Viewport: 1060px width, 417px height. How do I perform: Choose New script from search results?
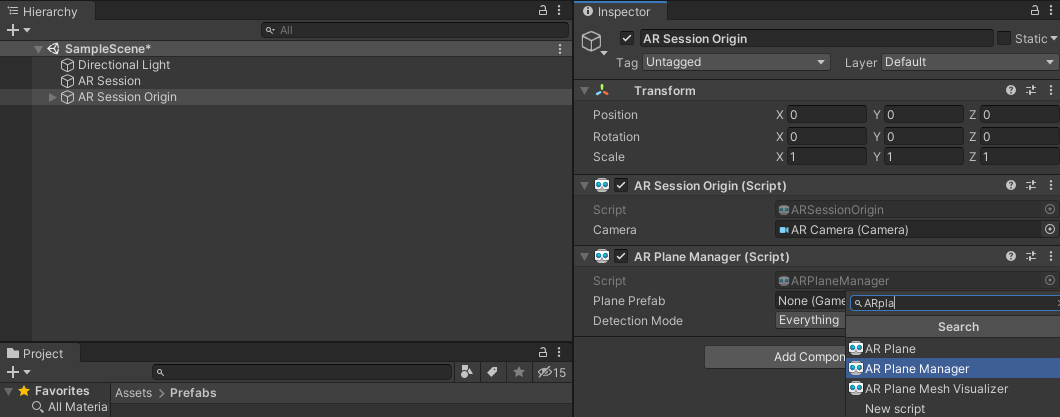[895, 409]
